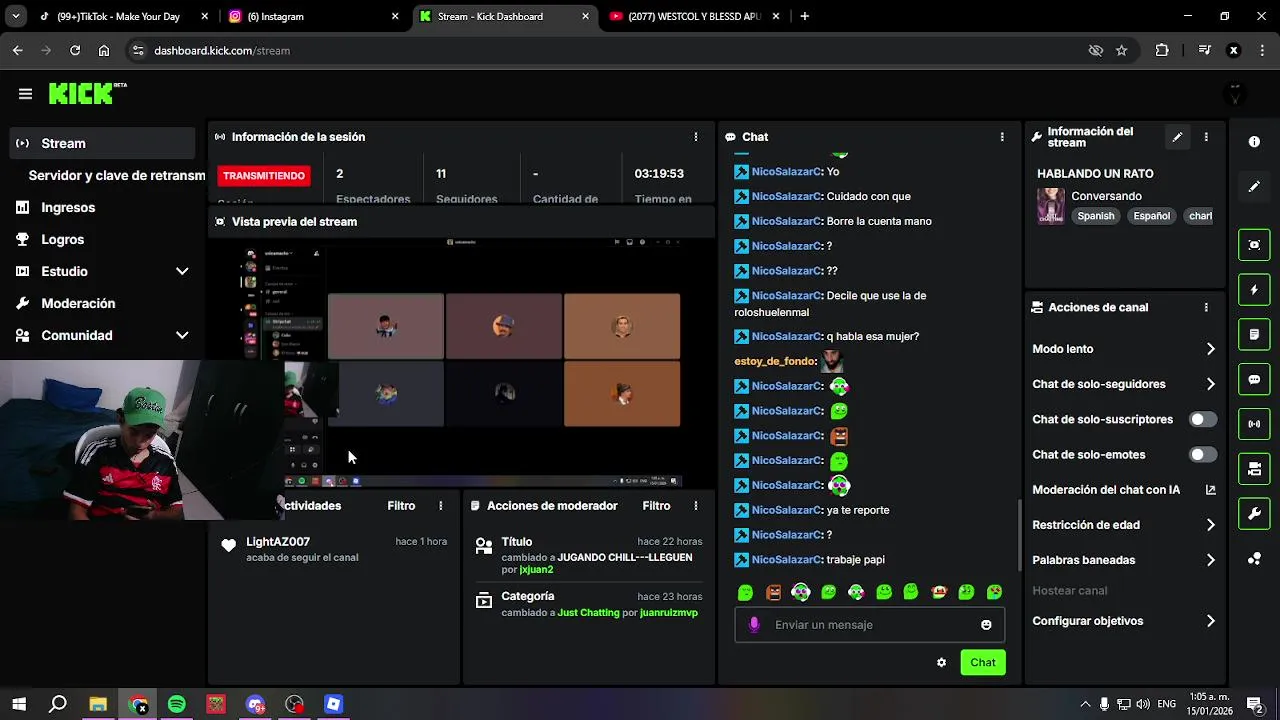The width and height of the screenshot is (1280, 720).
Task: Open chat settings gear icon
Action: (941, 663)
